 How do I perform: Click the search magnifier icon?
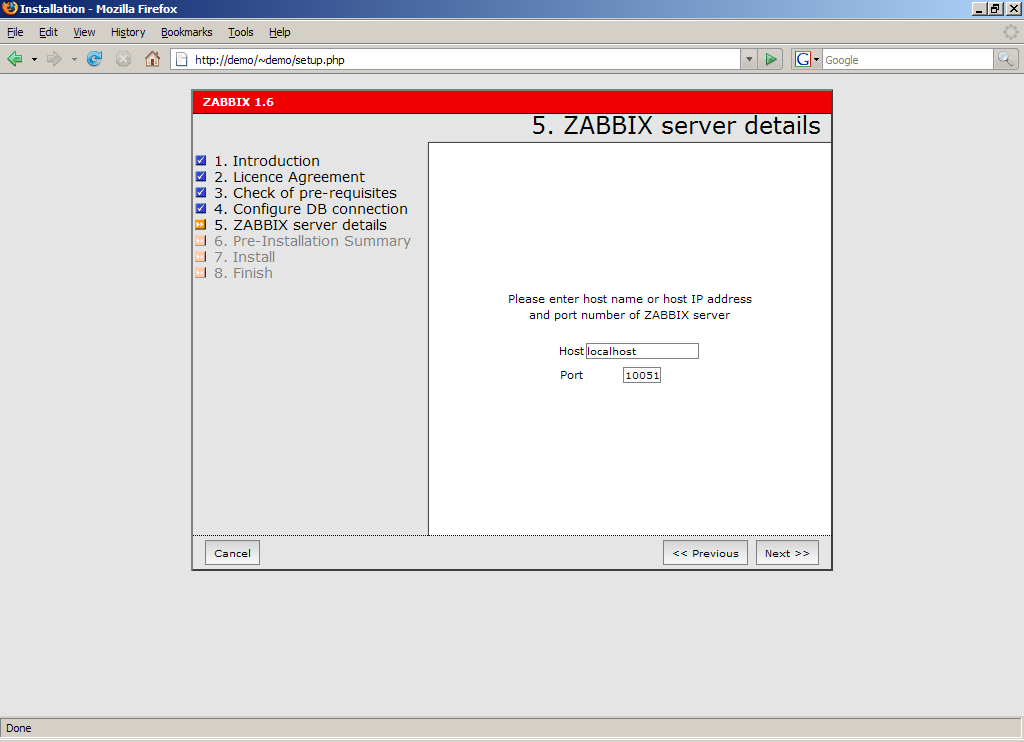(x=1006, y=59)
